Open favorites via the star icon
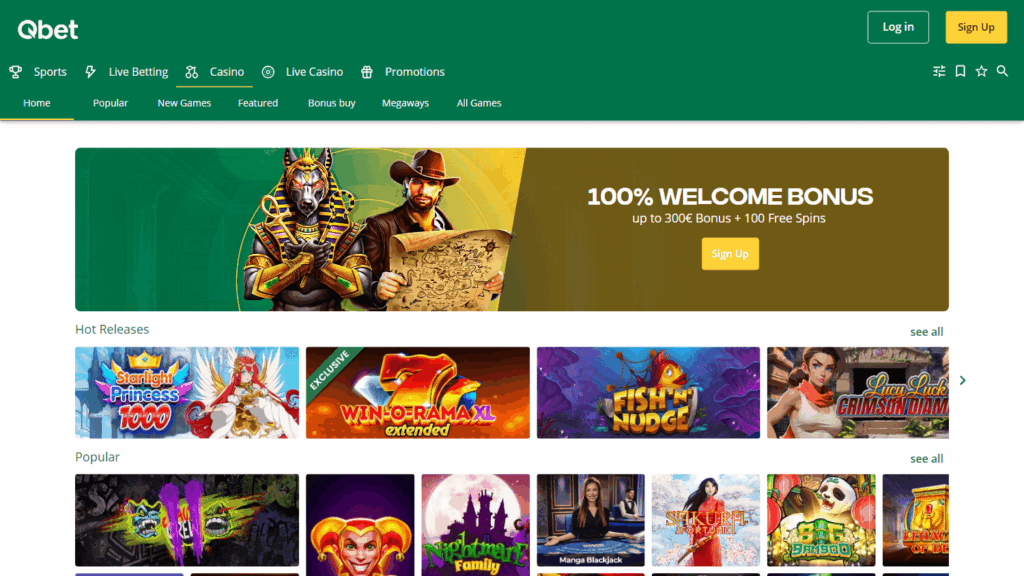 tap(981, 71)
